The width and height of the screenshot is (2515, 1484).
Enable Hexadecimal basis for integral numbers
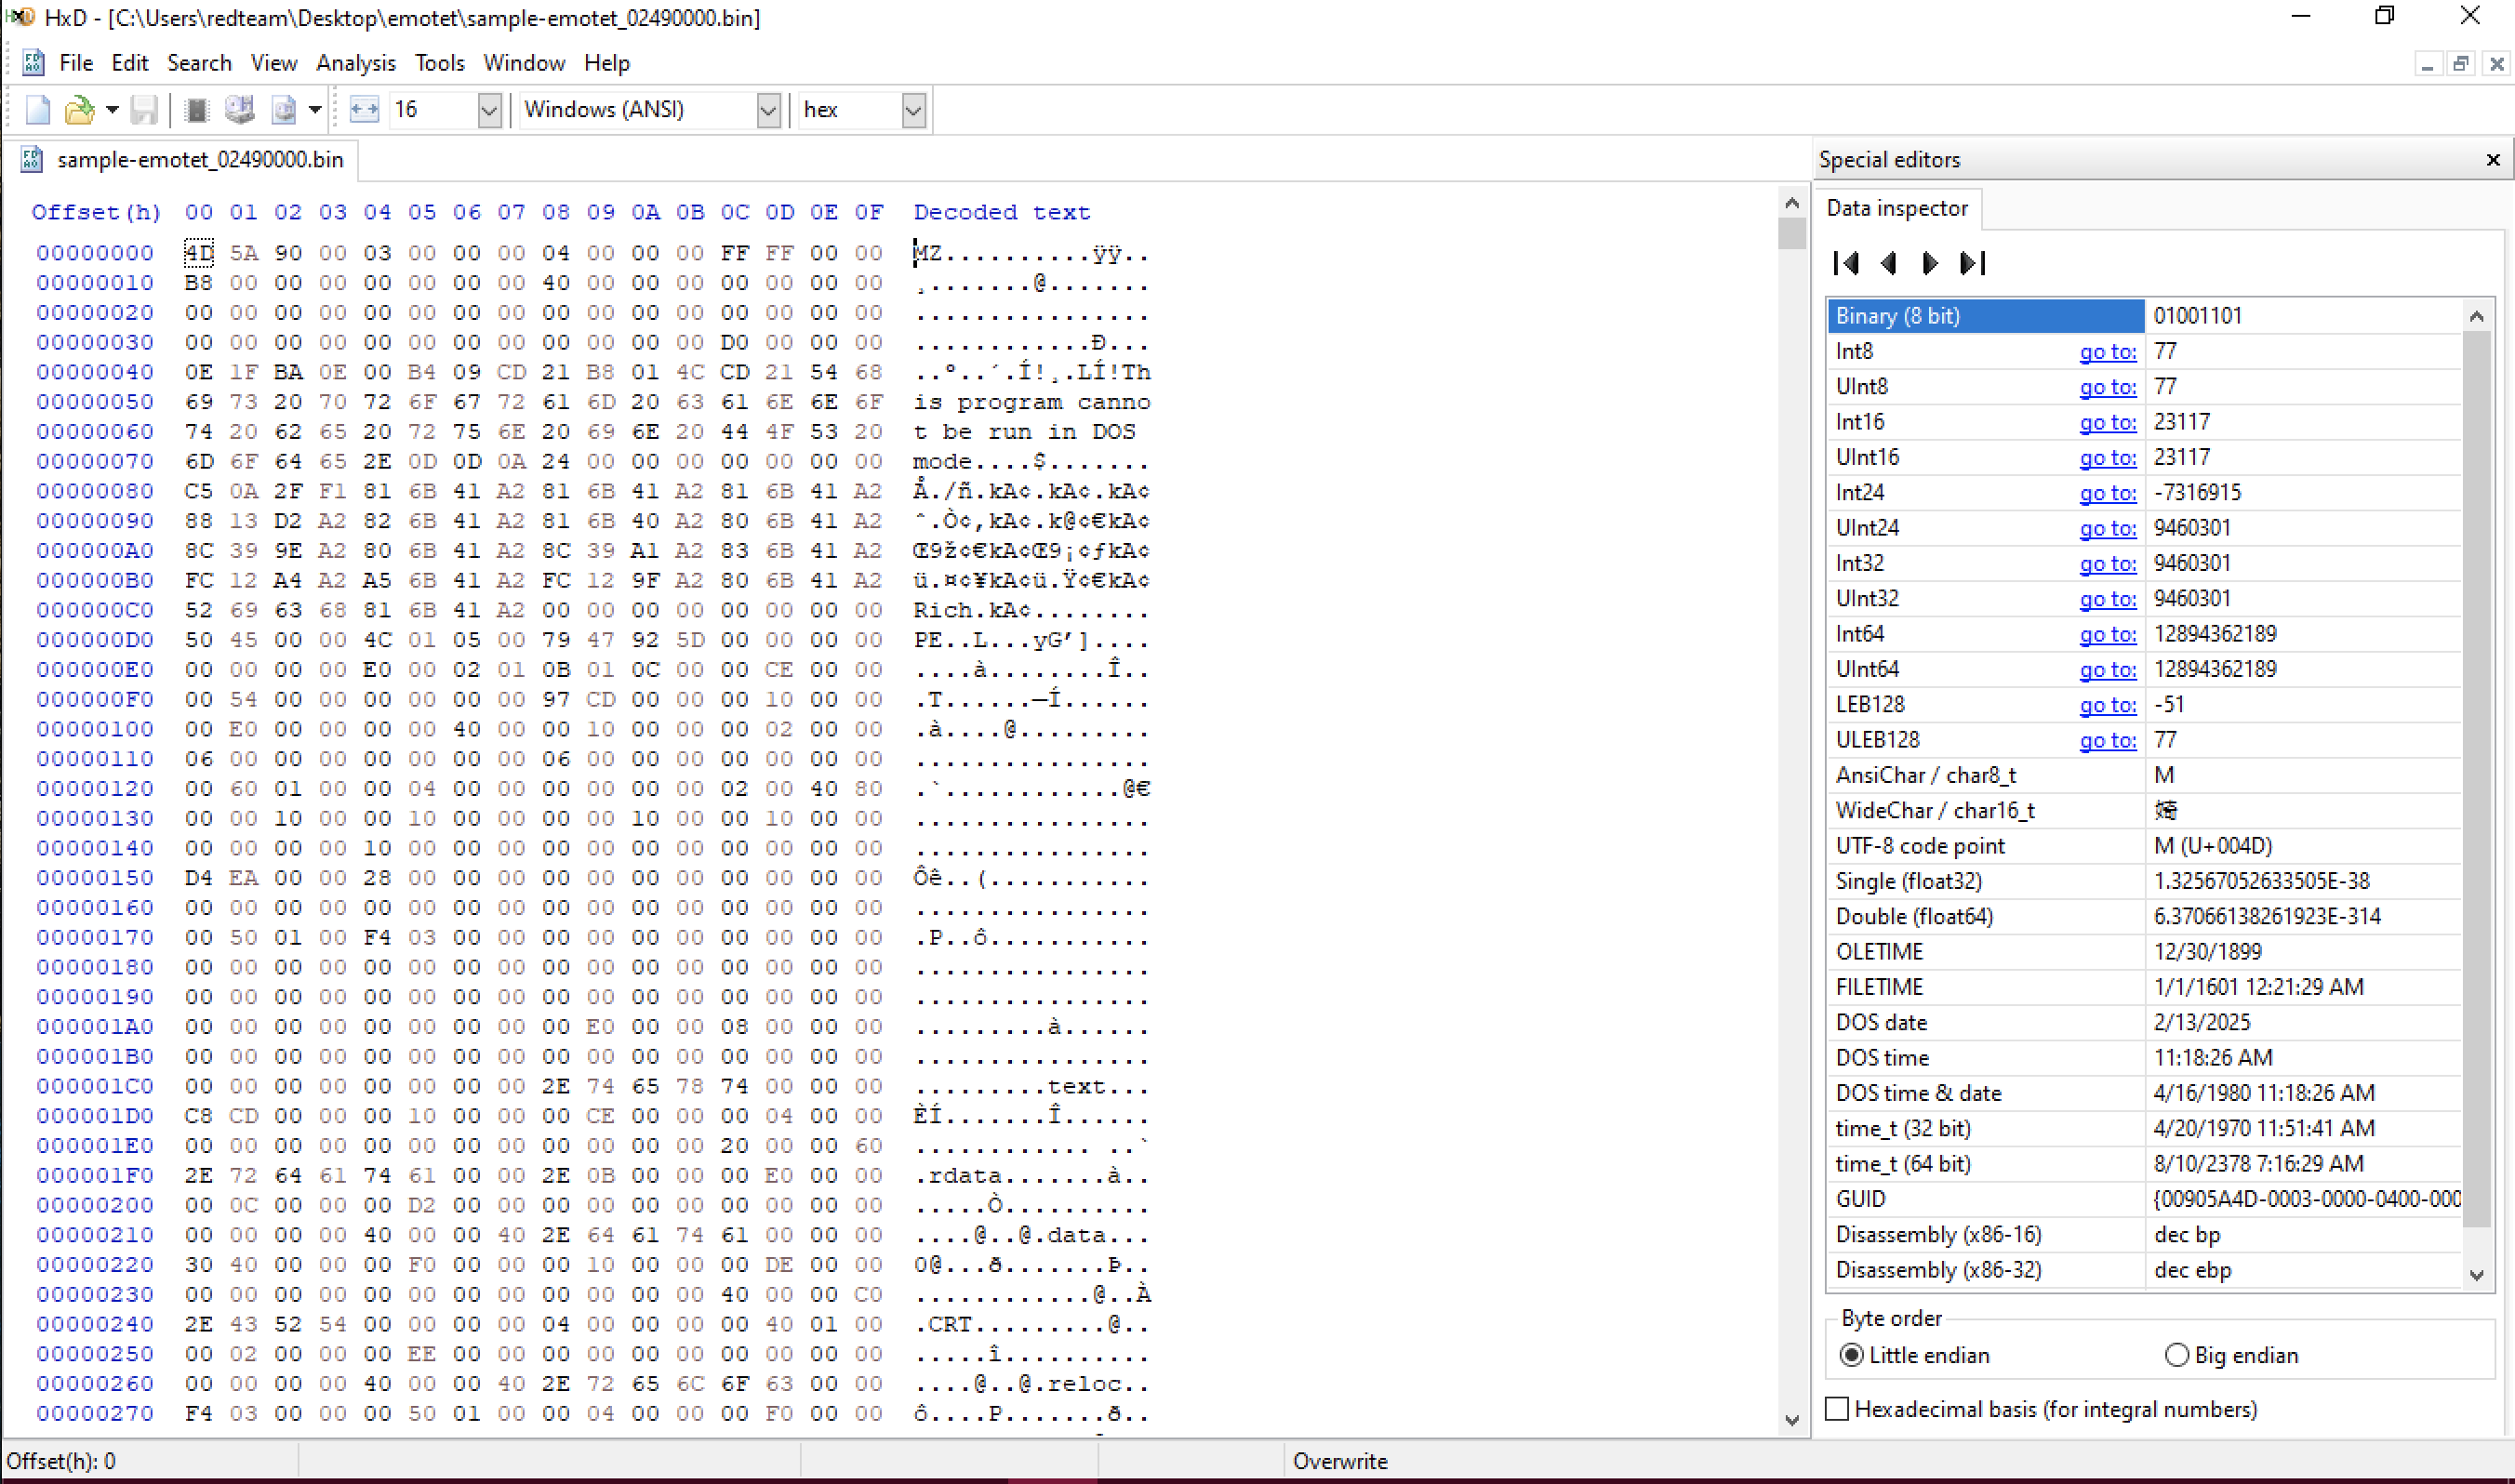pos(2041,1409)
